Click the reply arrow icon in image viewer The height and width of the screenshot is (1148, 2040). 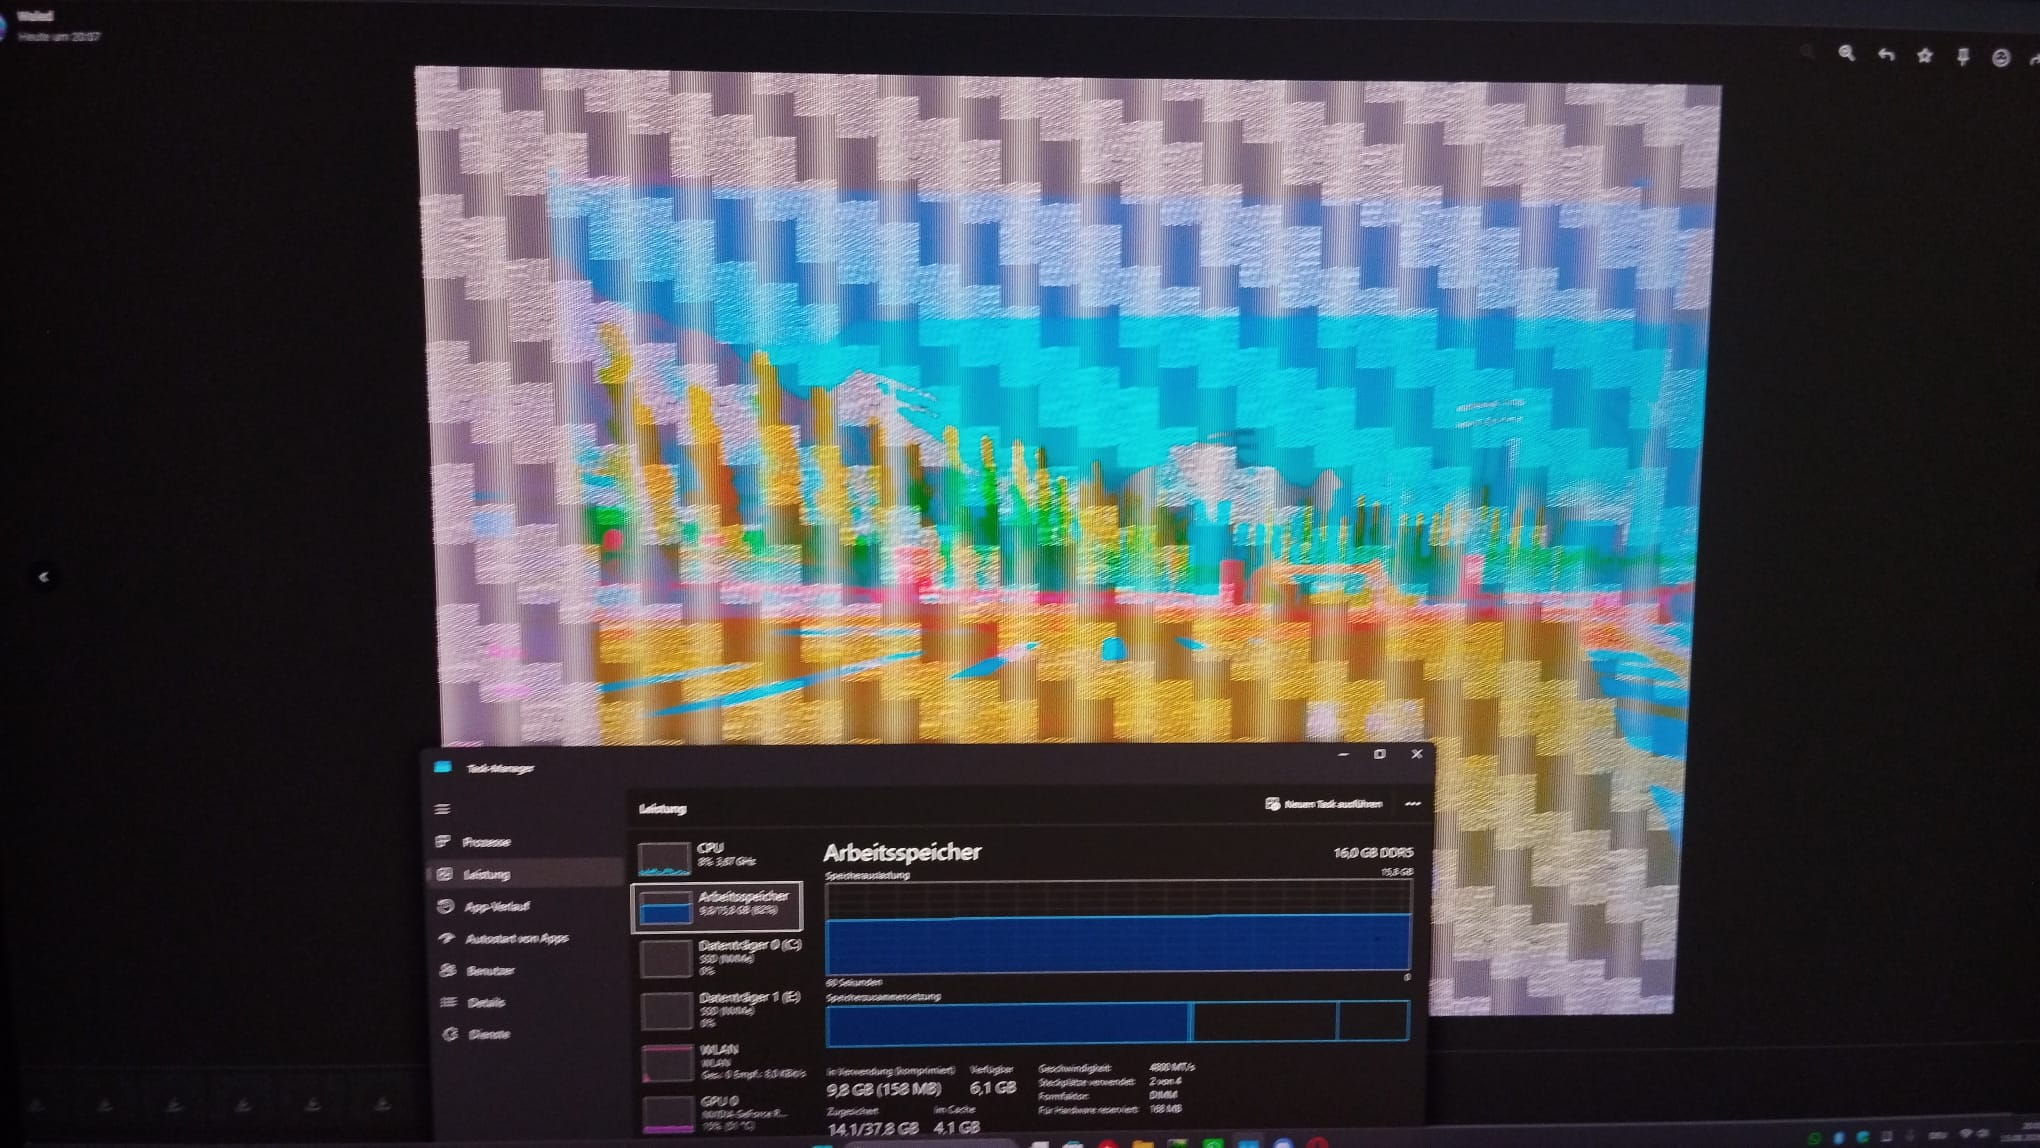1886,55
